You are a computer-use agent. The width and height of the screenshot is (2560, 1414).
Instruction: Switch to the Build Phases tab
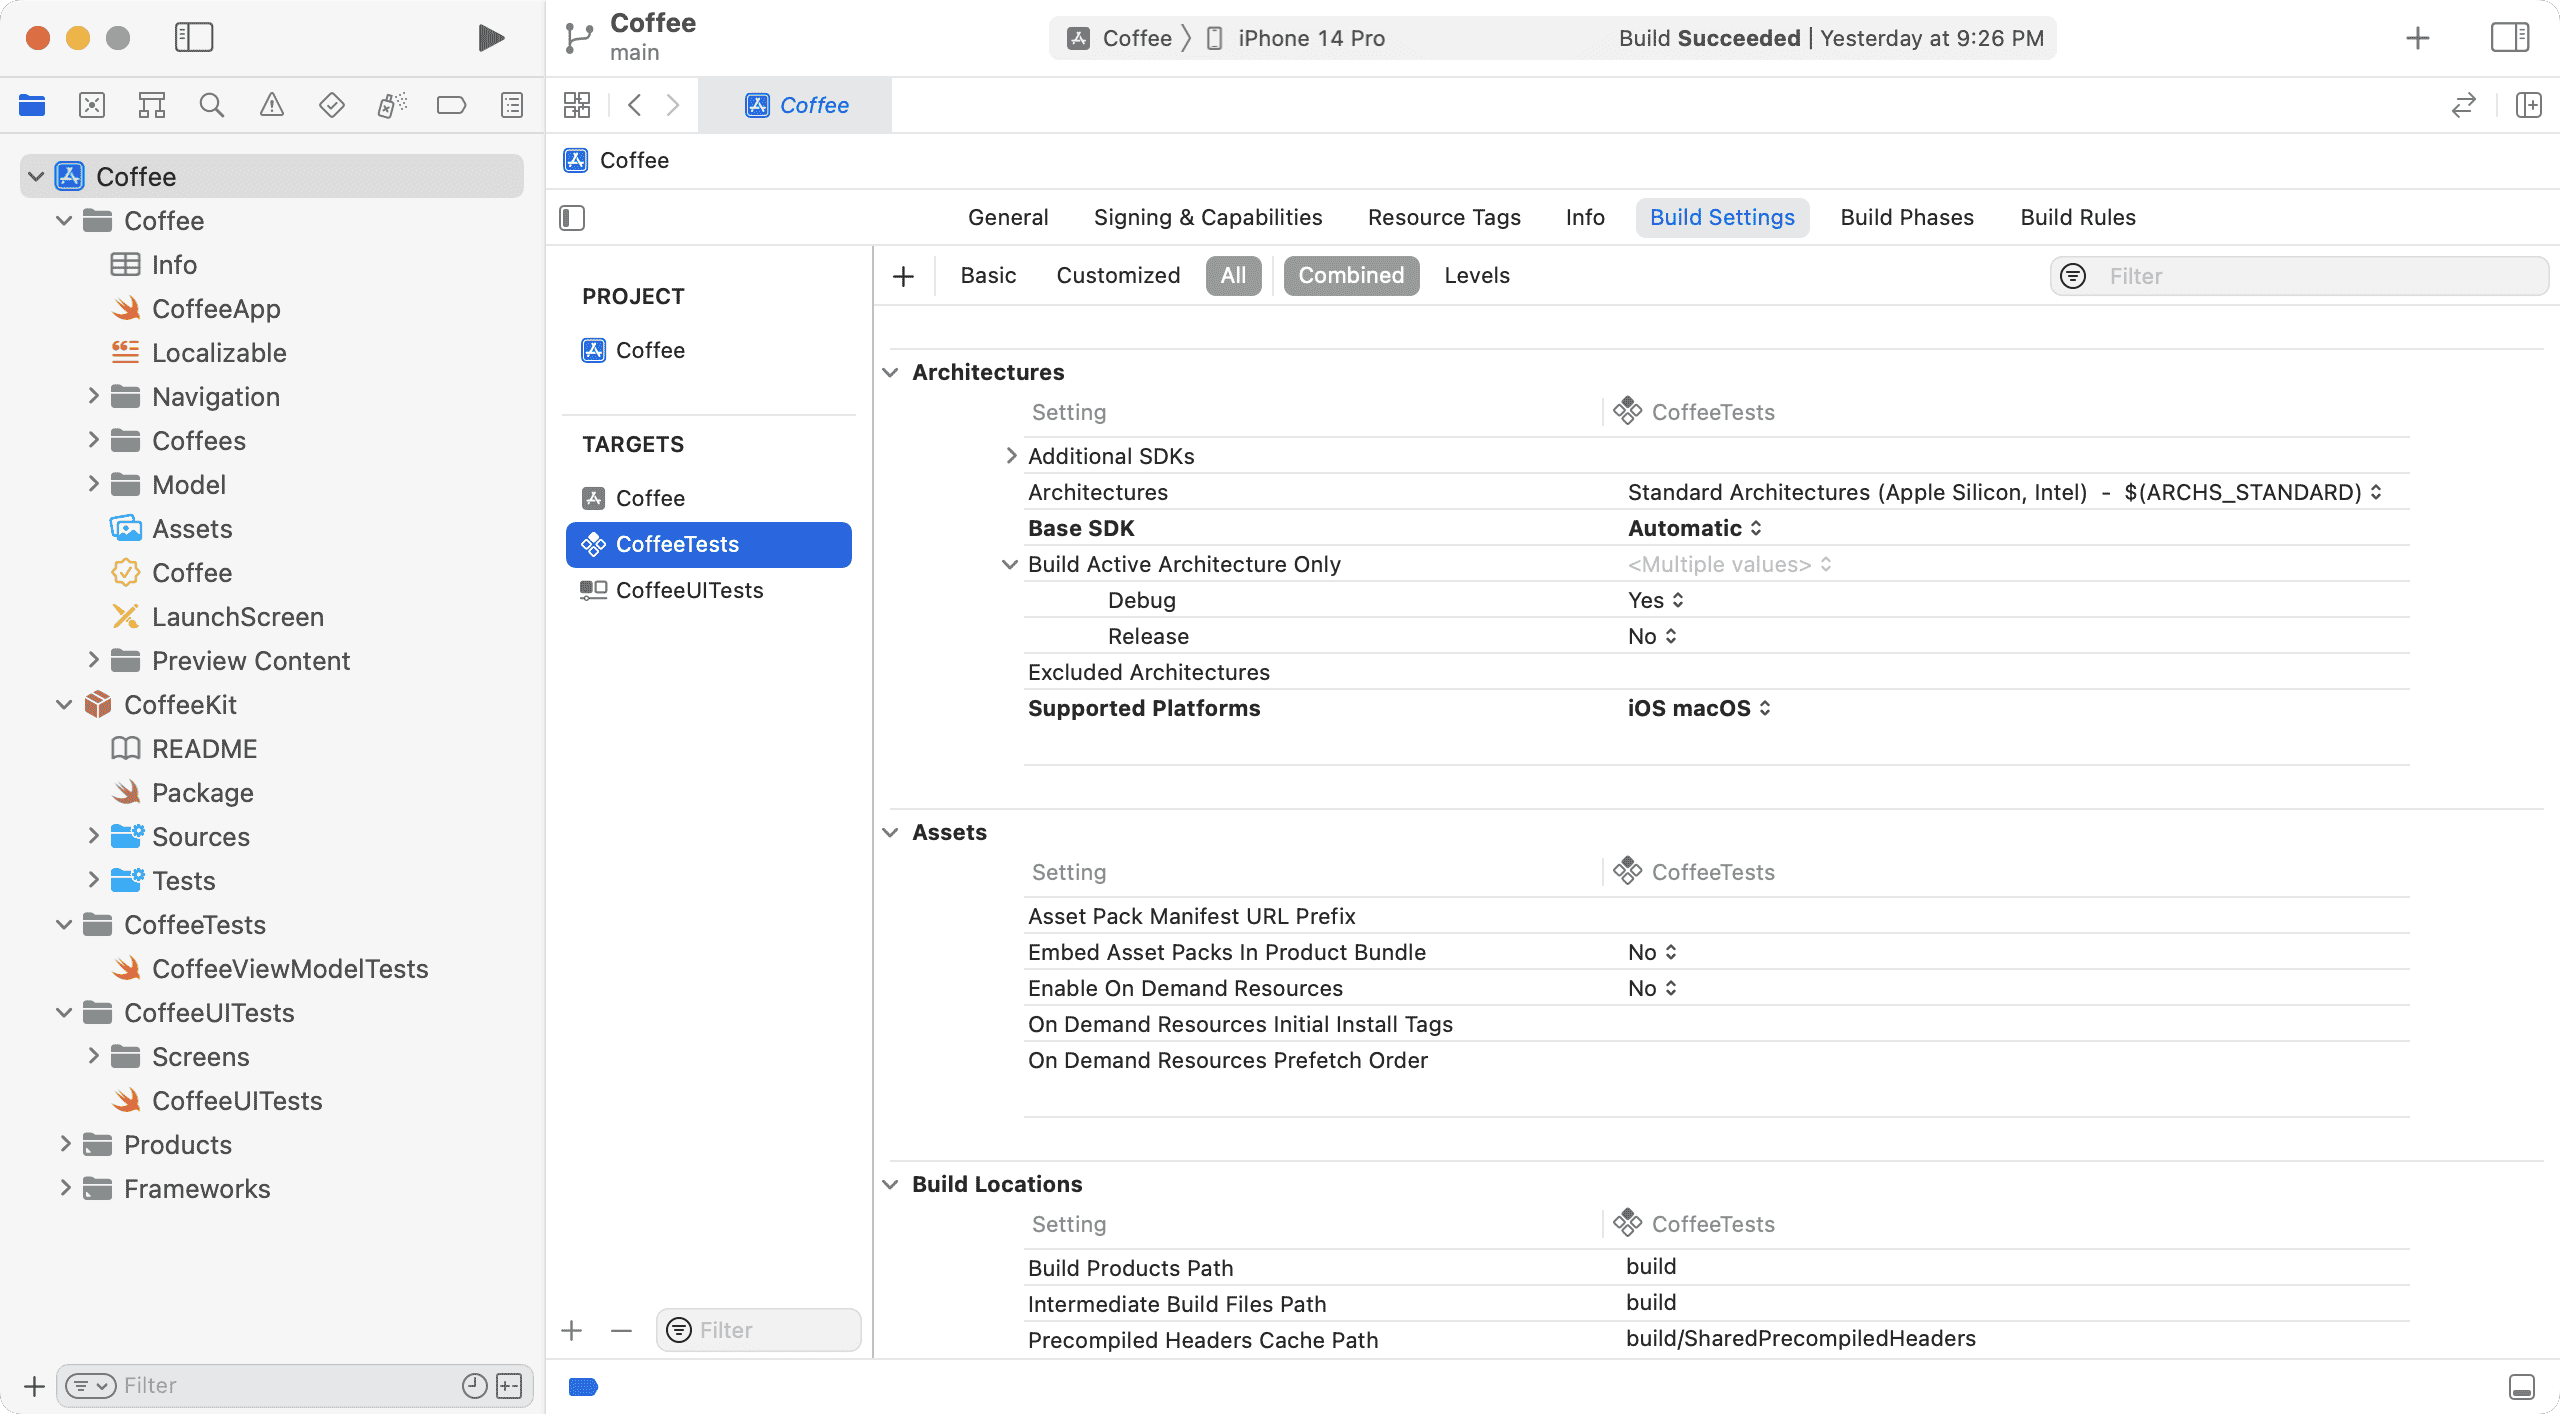point(1906,218)
